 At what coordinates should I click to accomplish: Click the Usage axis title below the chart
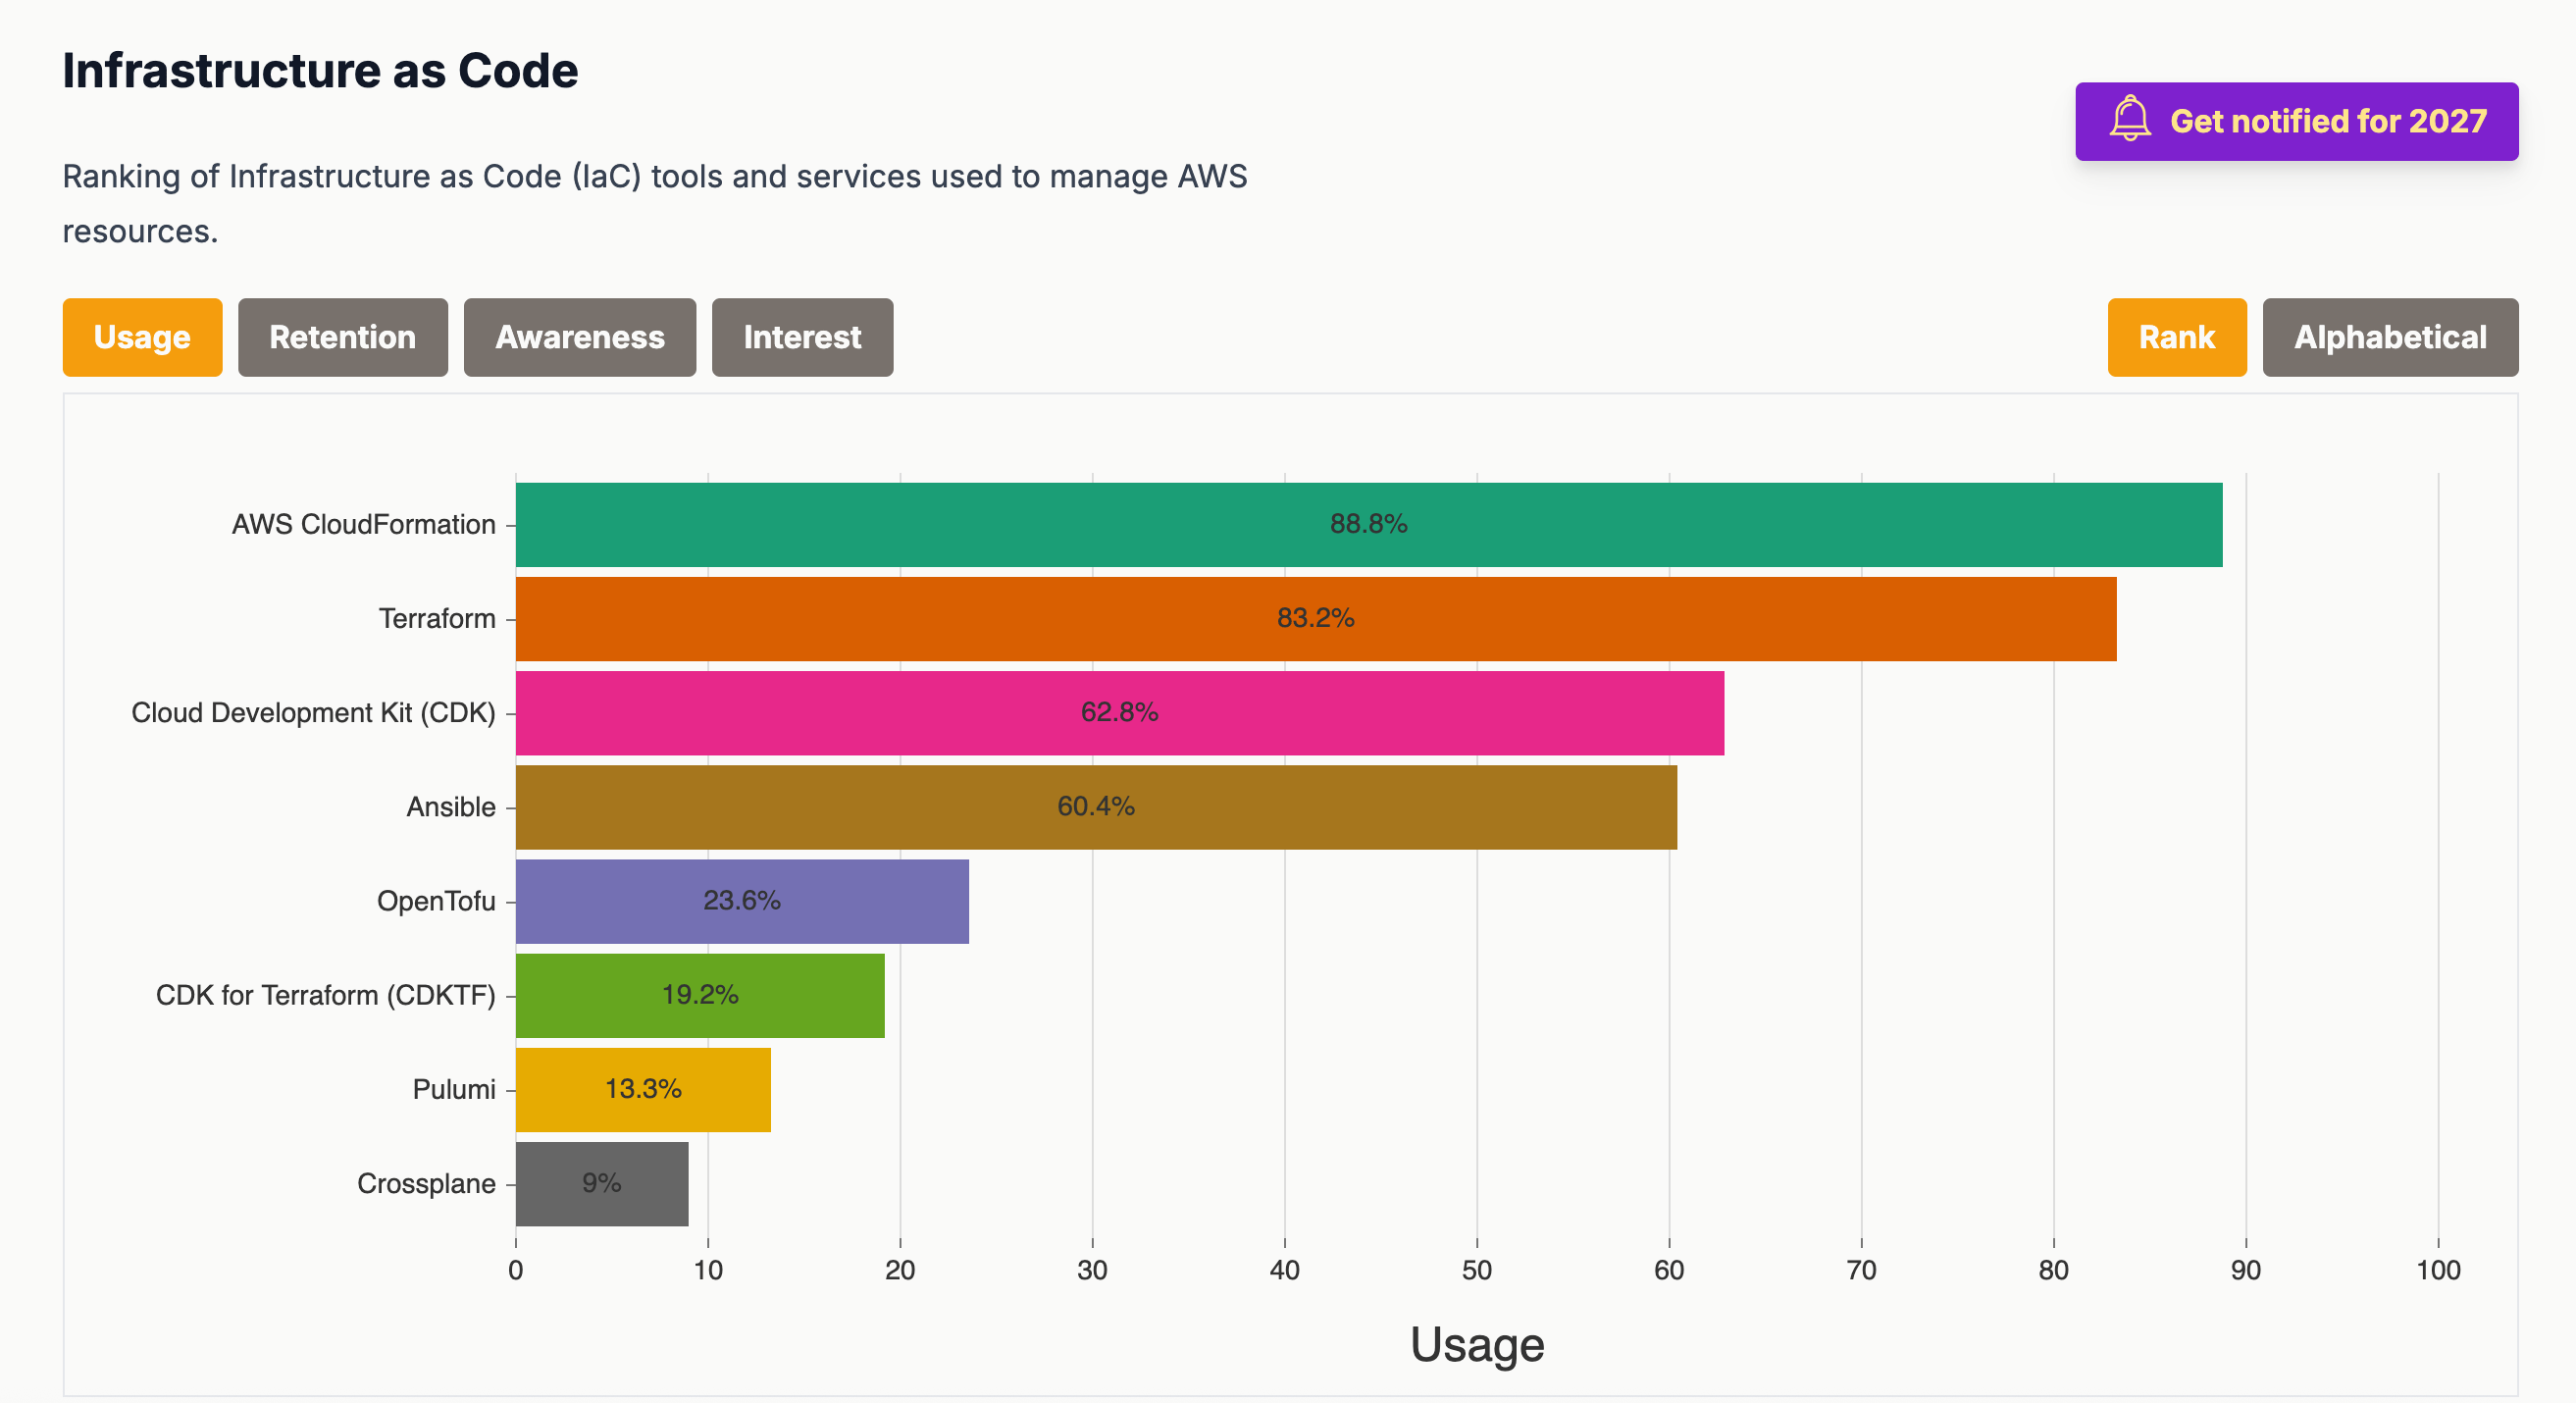[1477, 1344]
